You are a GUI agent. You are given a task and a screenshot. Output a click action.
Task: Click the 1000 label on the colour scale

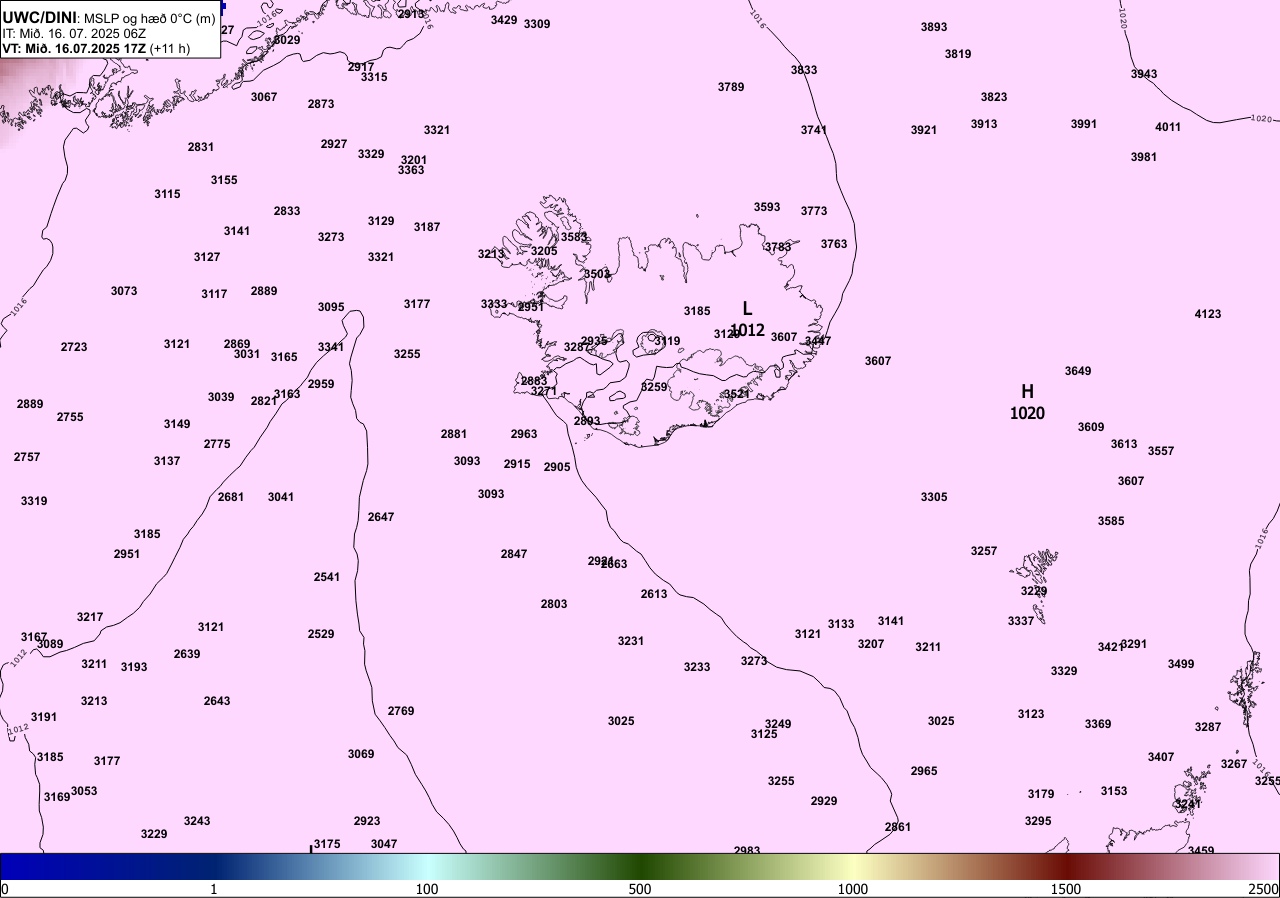(853, 889)
